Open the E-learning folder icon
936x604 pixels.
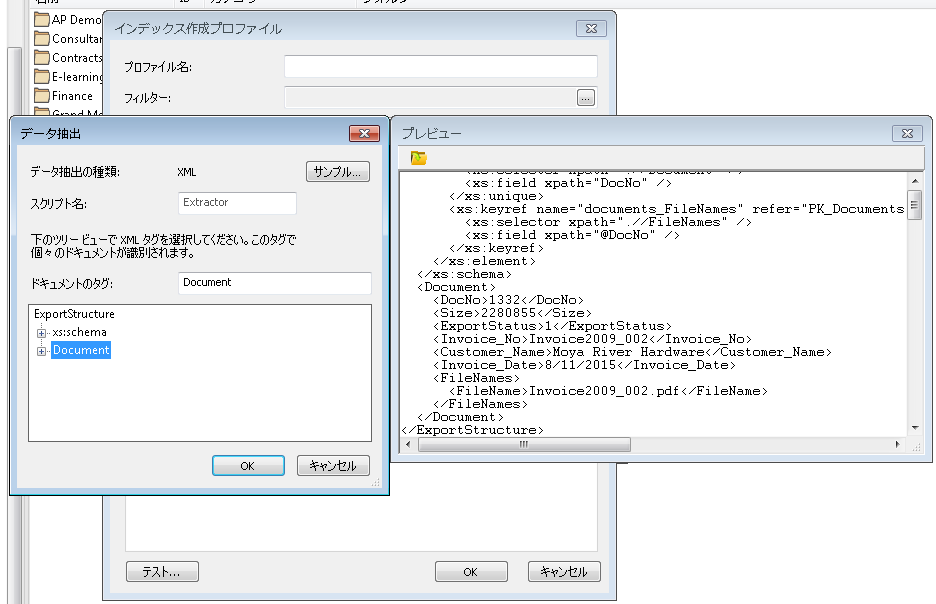click(42, 77)
